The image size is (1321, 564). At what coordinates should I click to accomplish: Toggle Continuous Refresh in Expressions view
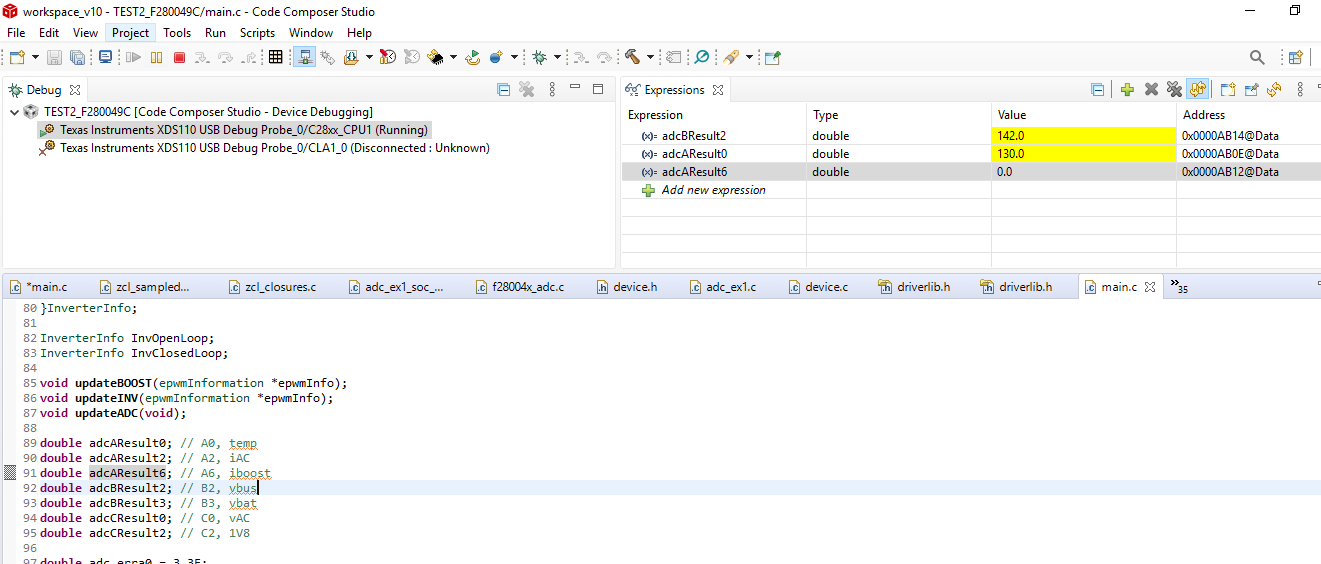pyautogui.click(x=1198, y=89)
